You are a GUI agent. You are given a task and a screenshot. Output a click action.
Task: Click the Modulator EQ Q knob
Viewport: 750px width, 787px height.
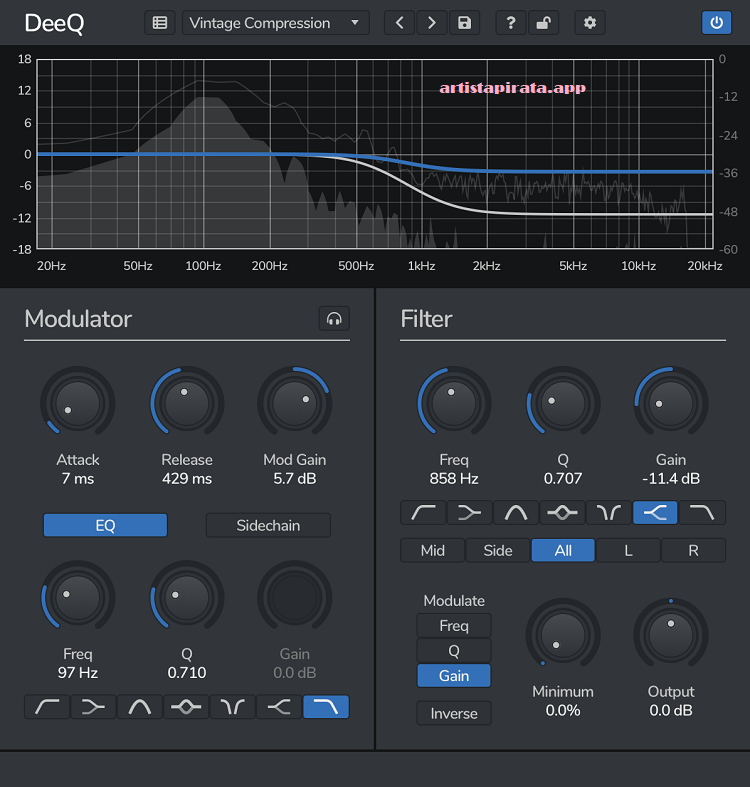[x=187, y=597]
